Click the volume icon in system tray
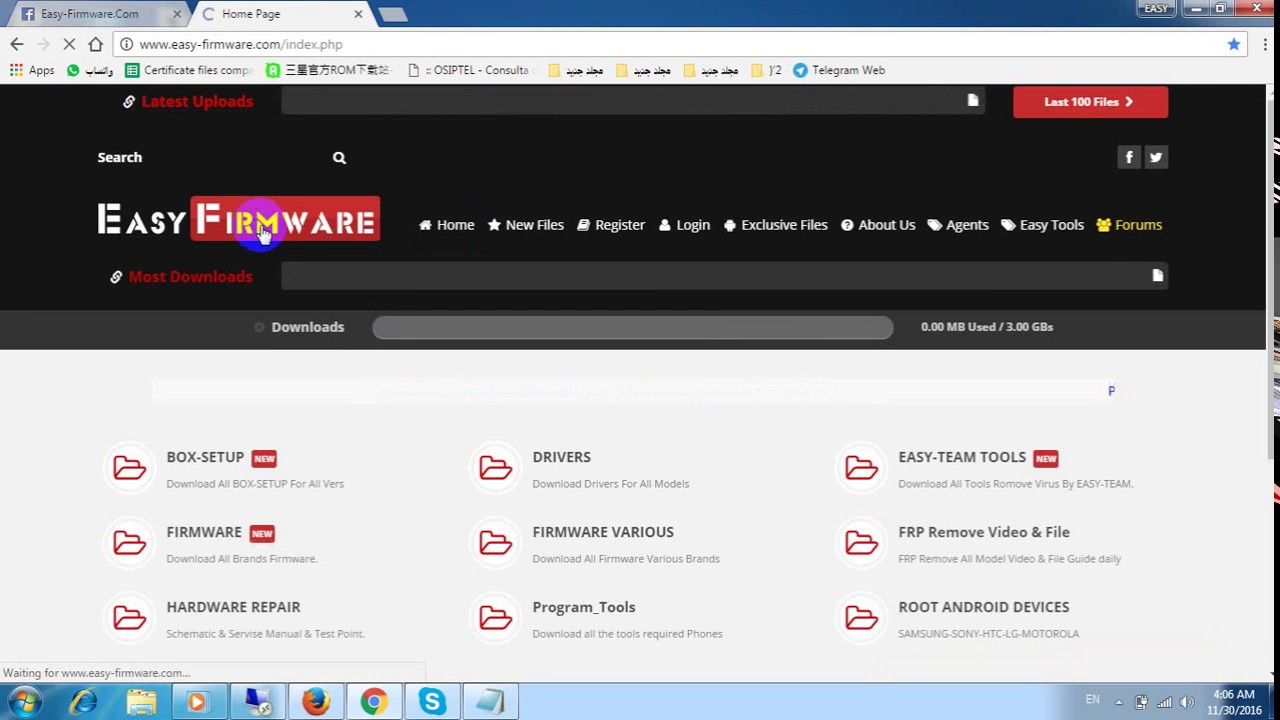This screenshot has width=1280, height=720. (1187, 702)
